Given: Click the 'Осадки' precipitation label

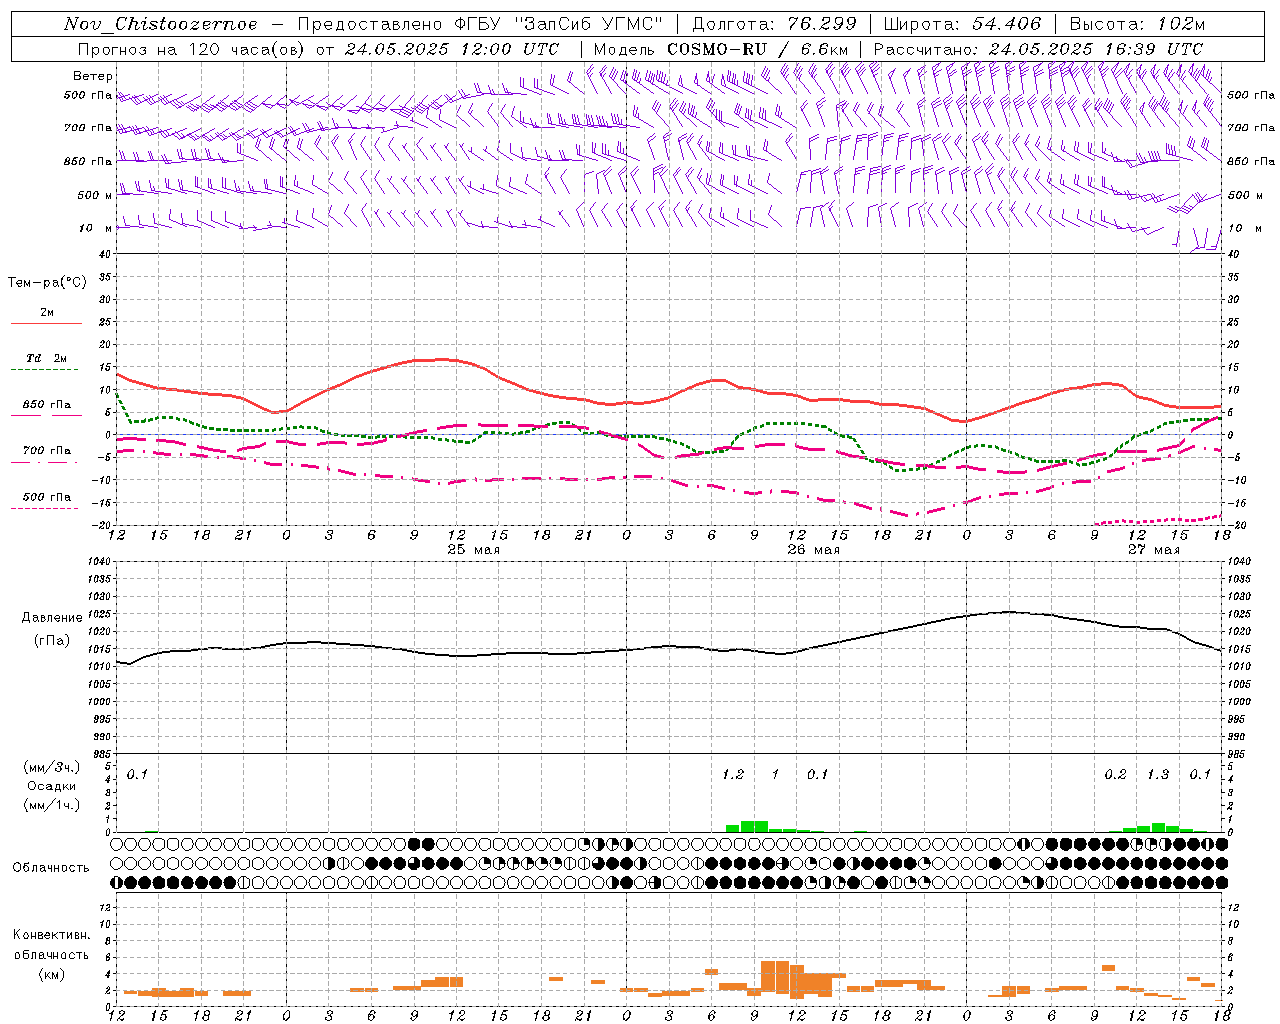Looking at the screenshot, I should point(52,786).
